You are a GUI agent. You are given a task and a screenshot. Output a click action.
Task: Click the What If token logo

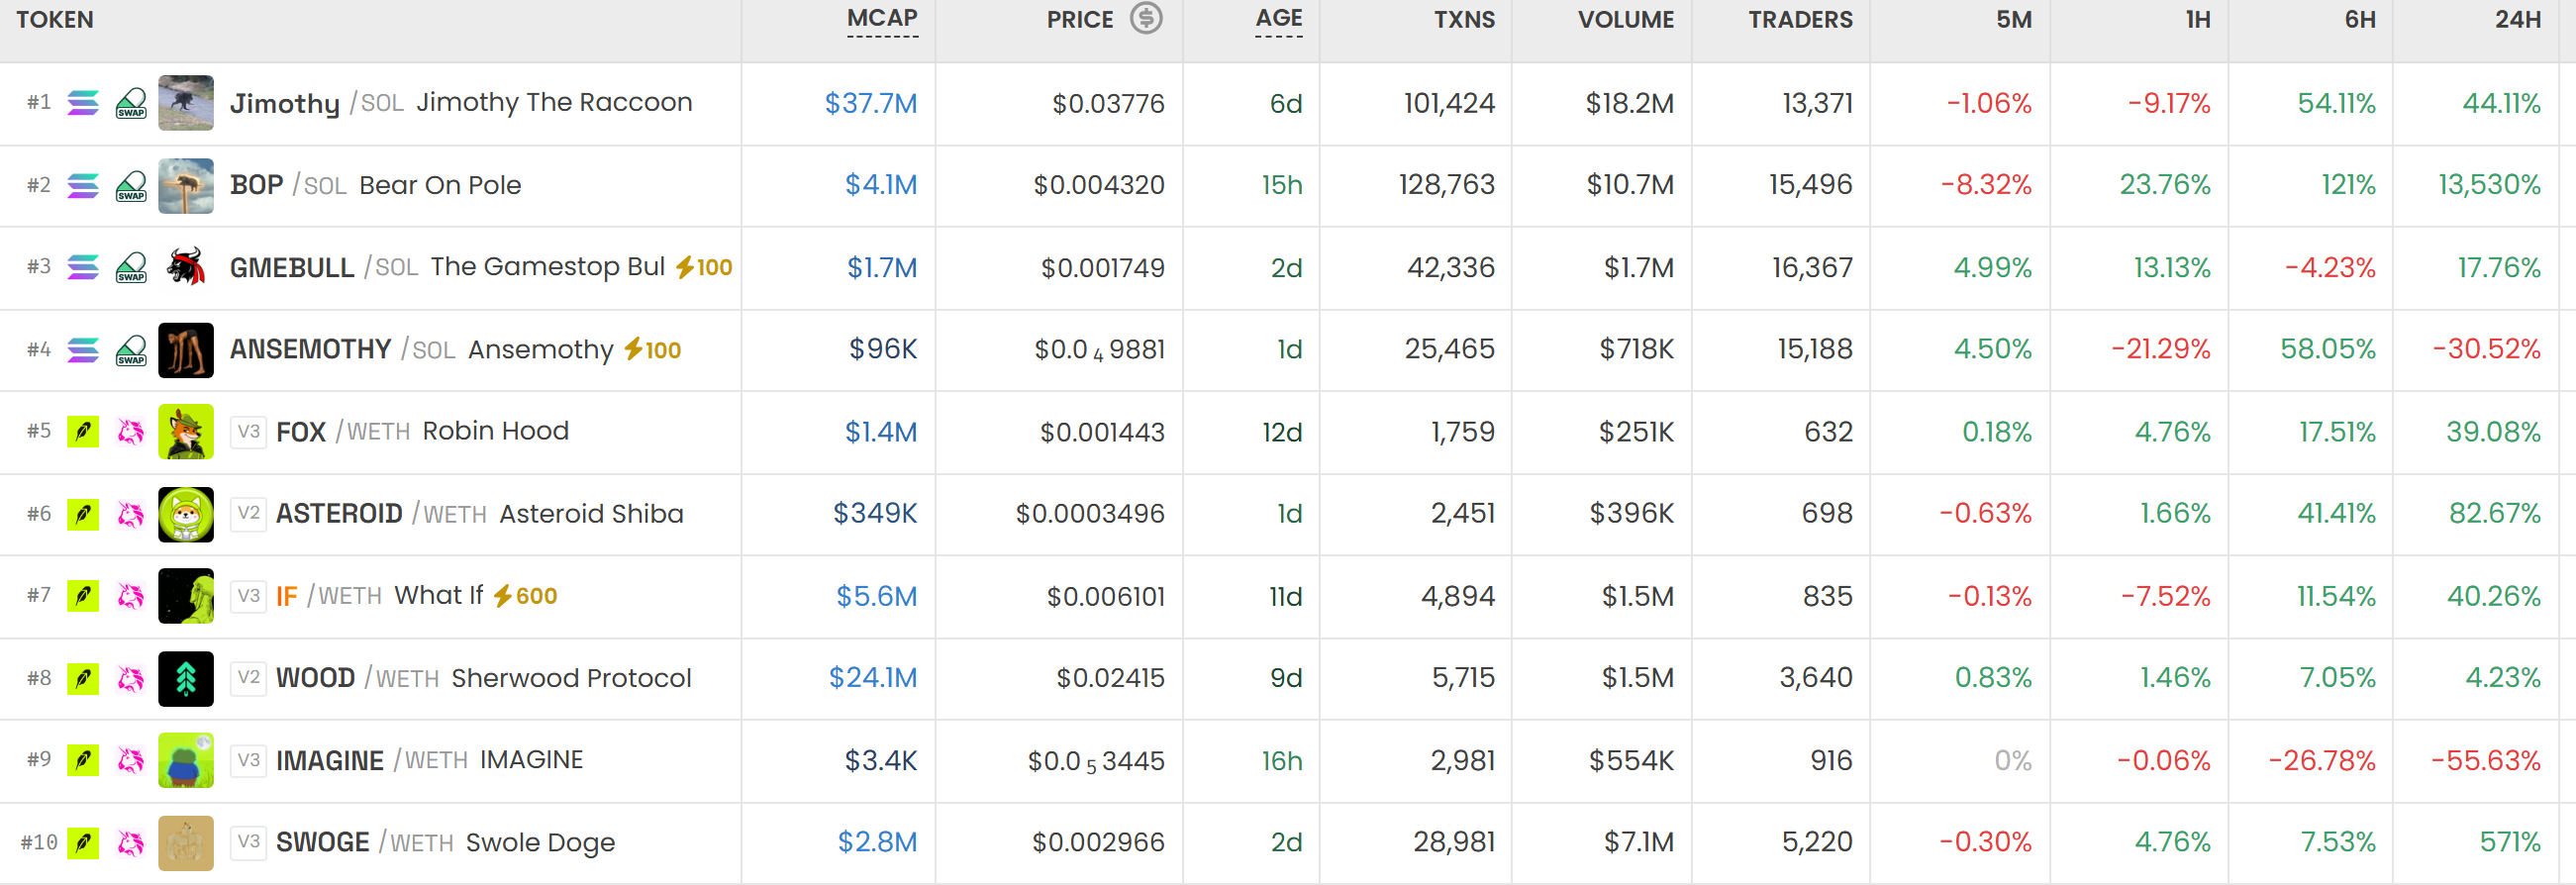click(x=186, y=596)
